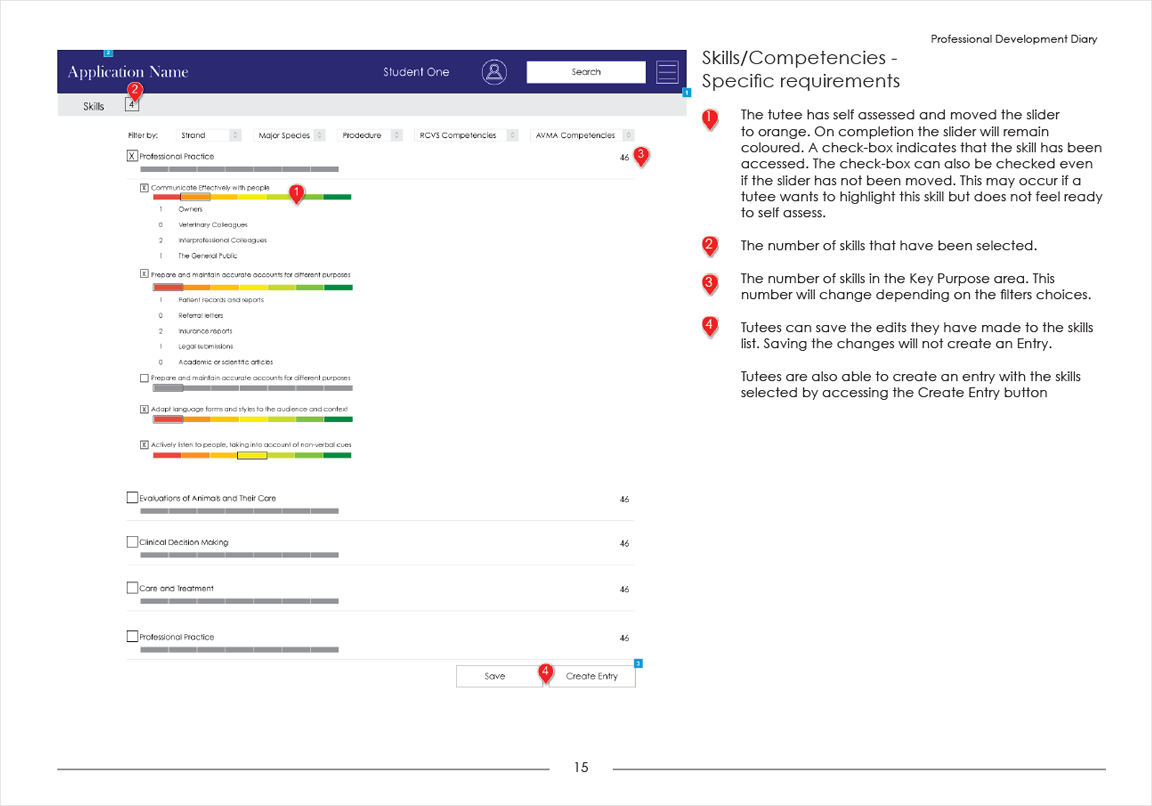Click the Filter by: label

click(x=143, y=135)
